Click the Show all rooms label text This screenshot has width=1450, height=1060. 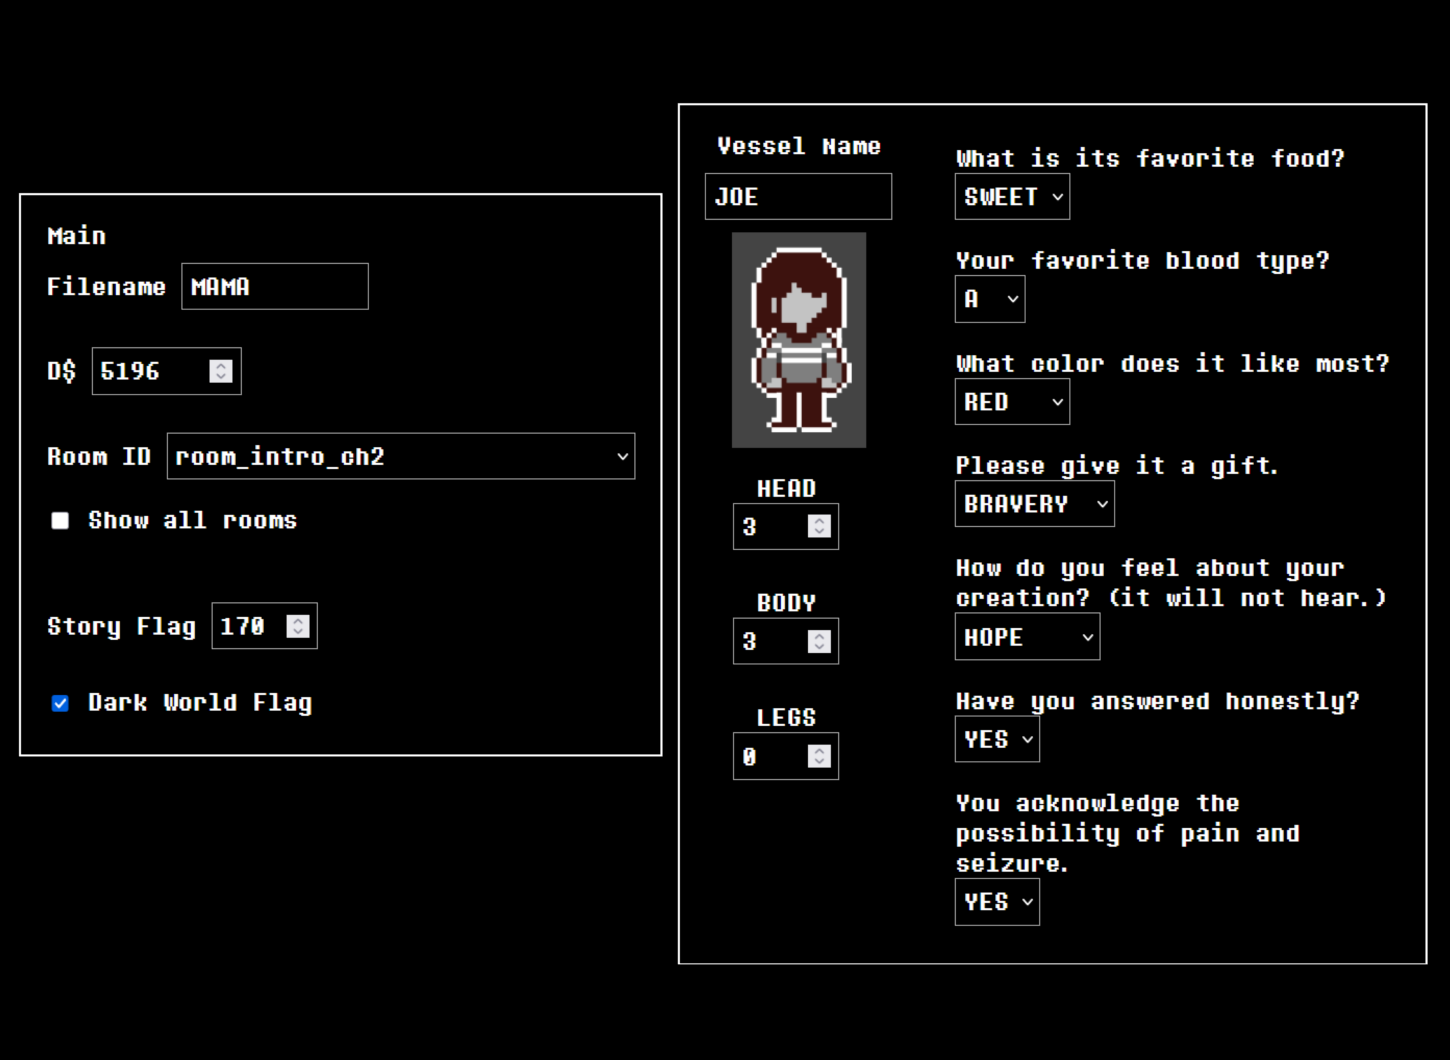[192, 520]
